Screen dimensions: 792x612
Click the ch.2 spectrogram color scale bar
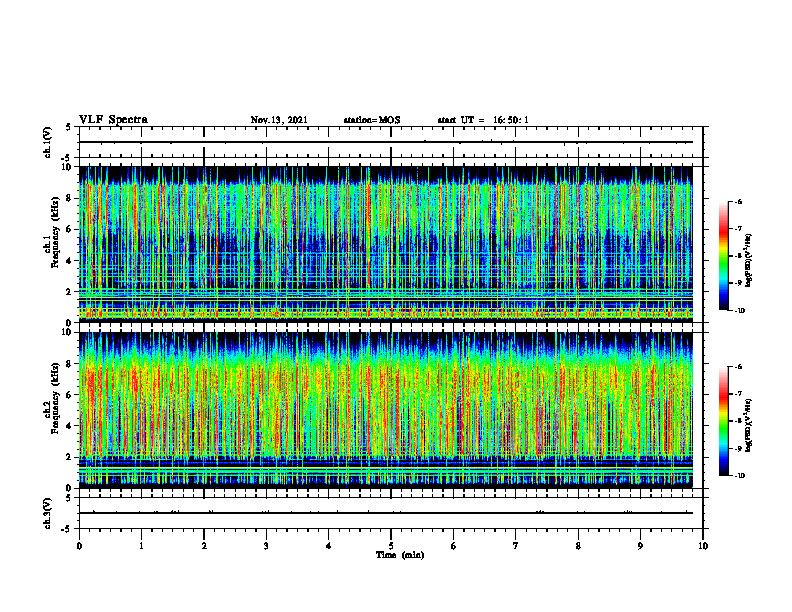click(723, 421)
